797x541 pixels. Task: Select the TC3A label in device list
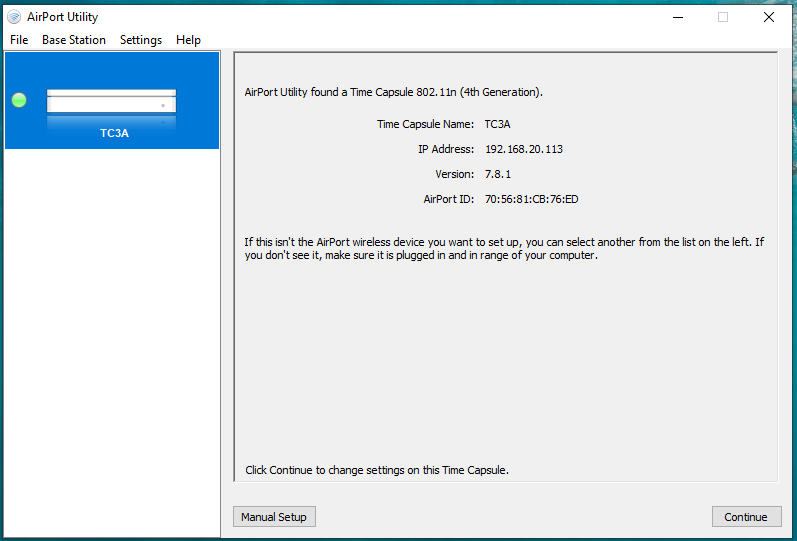coord(114,133)
